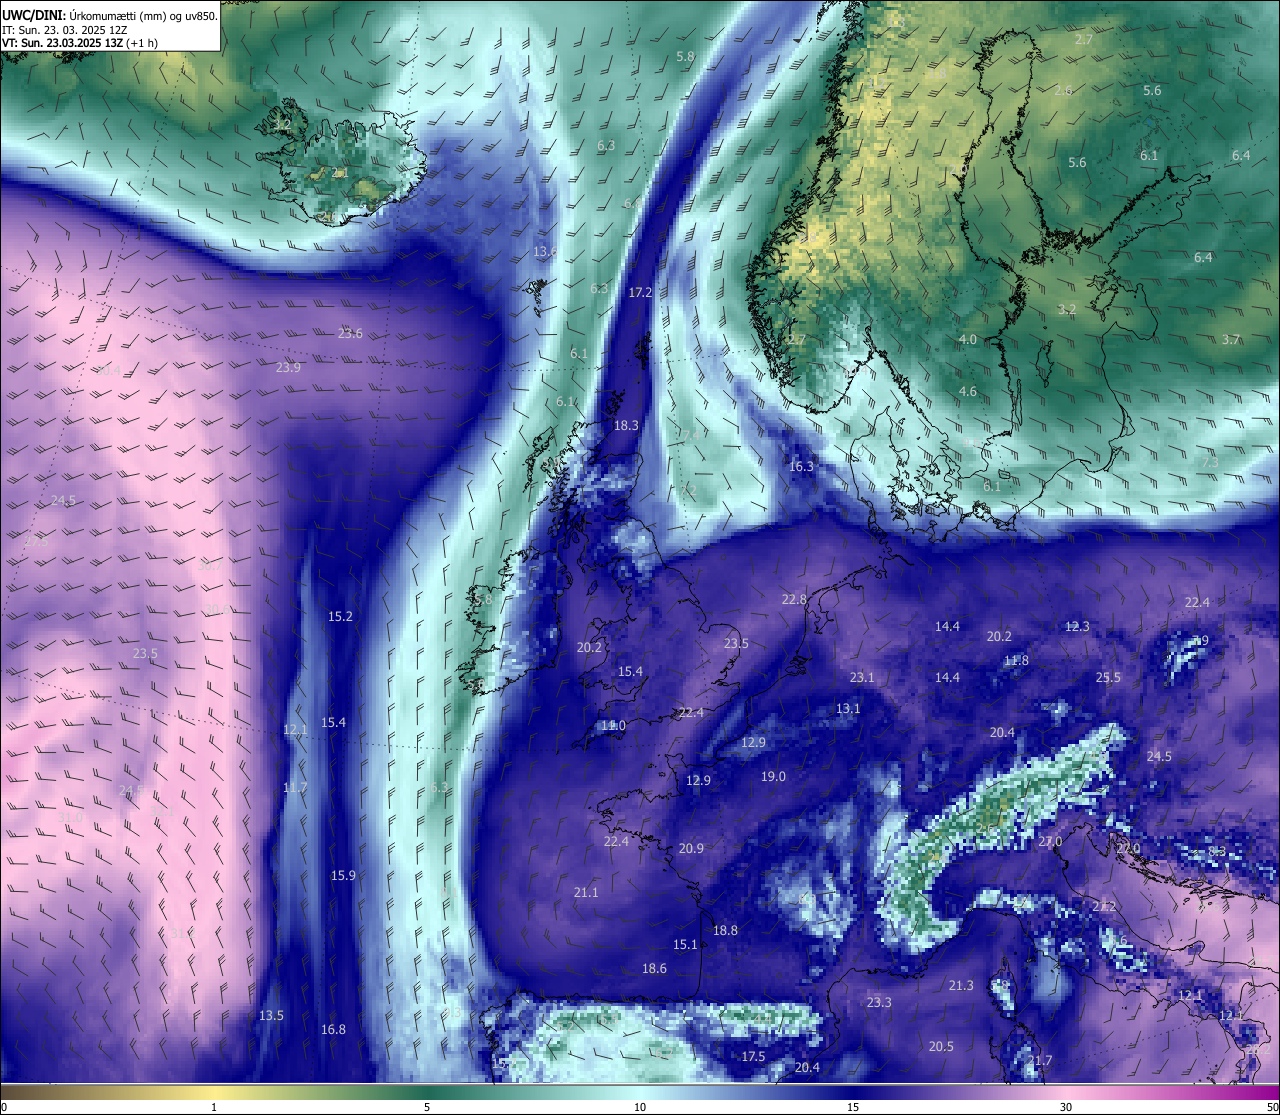The height and width of the screenshot is (1115, 1280).
Task: Click the 10 tick on the color scale
Action: pyautogui.click(x=640, y=1107)
